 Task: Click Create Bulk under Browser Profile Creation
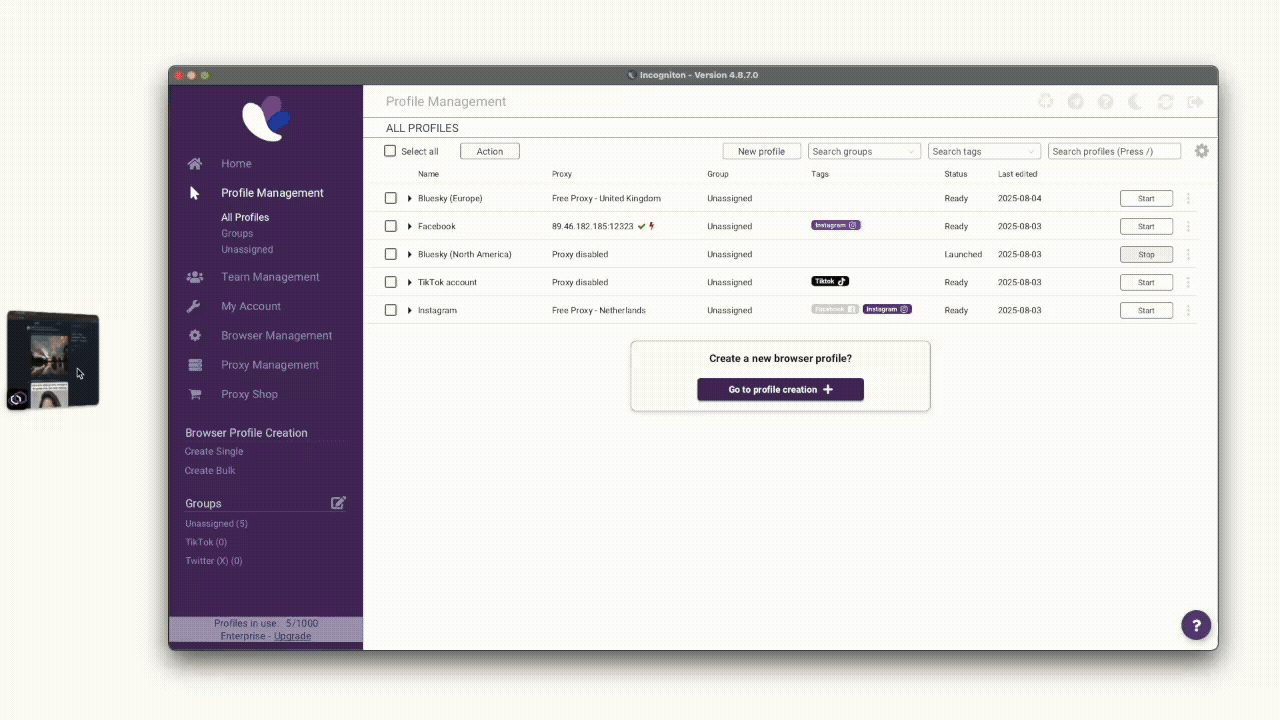click(210, 470)
